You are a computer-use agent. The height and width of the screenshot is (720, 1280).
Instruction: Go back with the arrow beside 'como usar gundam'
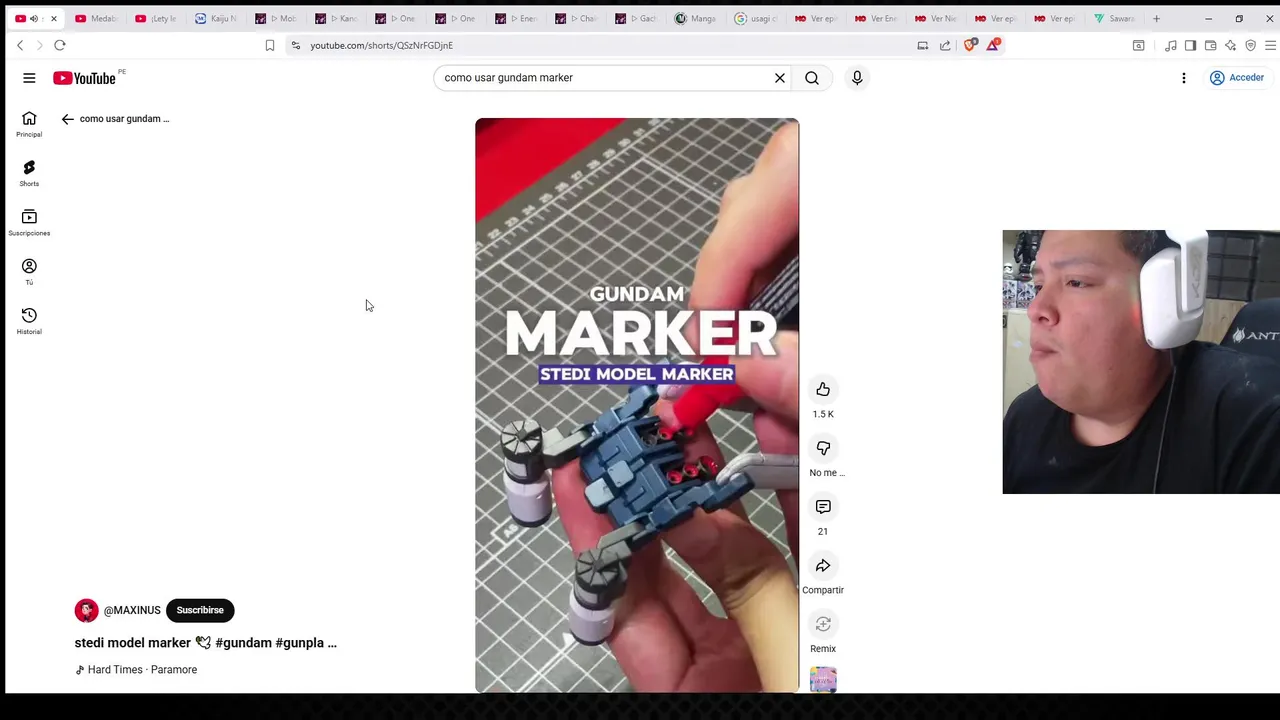[x=68, y=119]
